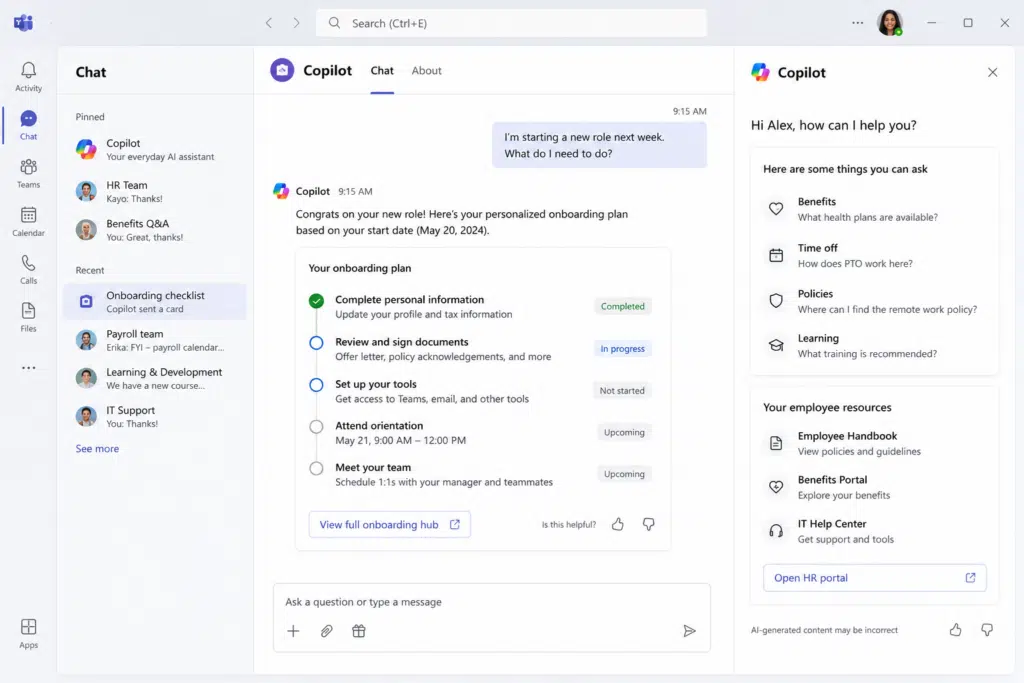Image resolution: width=1024 pixels, height=683 pixels.
Task: Open the IT Help Center resource
Action: click(874, 531)
